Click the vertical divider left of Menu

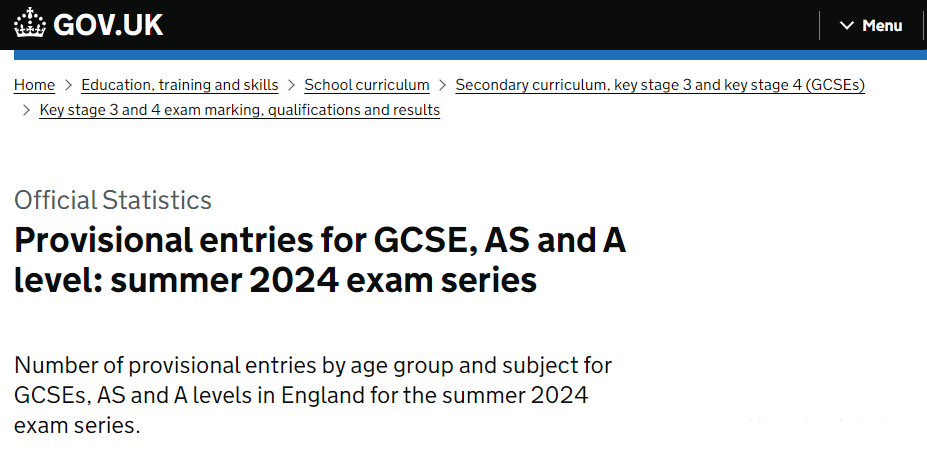[x=819, y=25]
